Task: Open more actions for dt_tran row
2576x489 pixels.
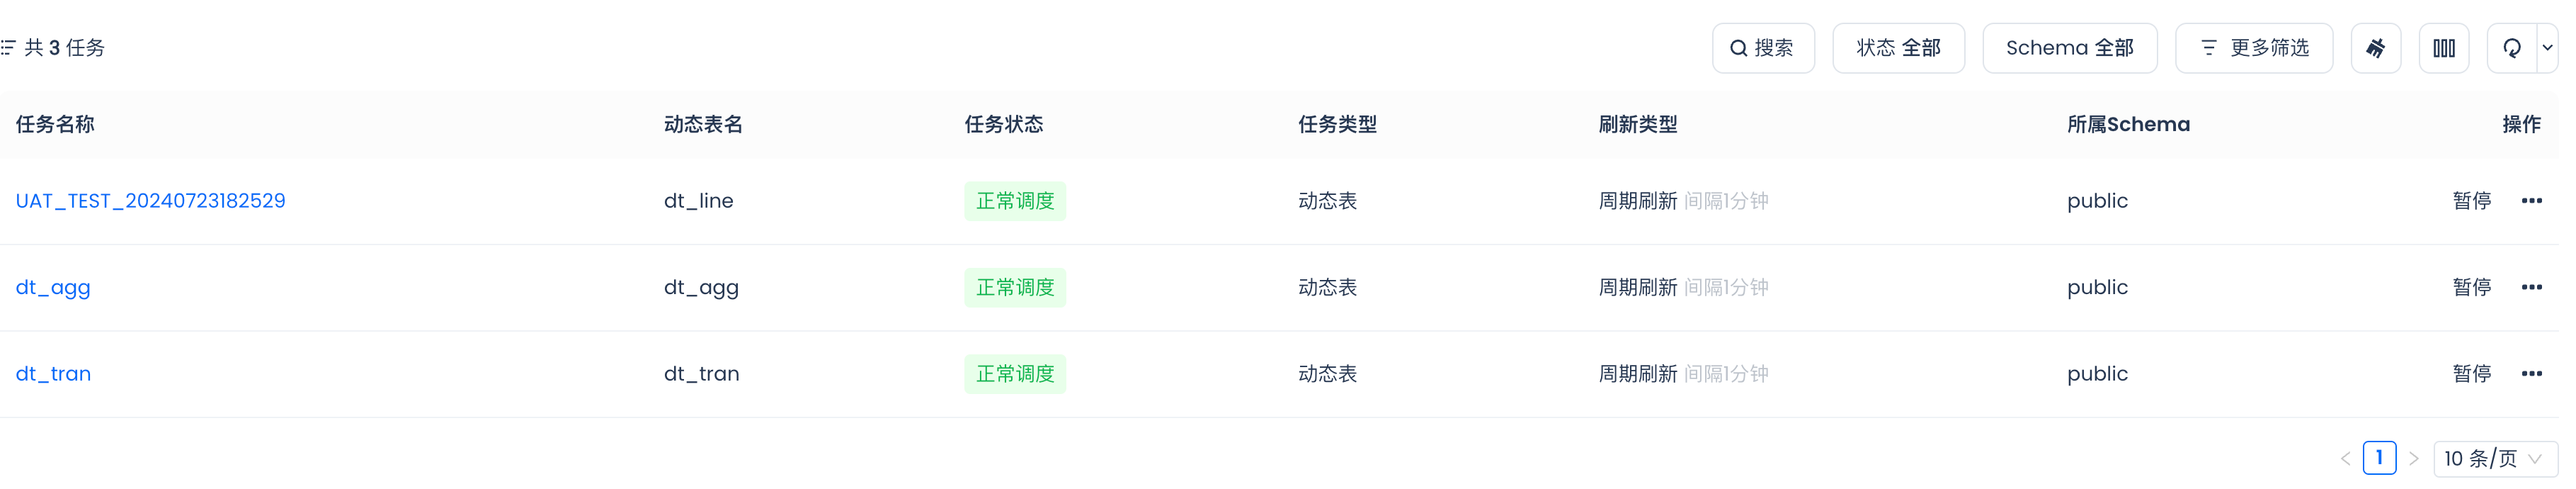Action: click(x=2531, y=374)
